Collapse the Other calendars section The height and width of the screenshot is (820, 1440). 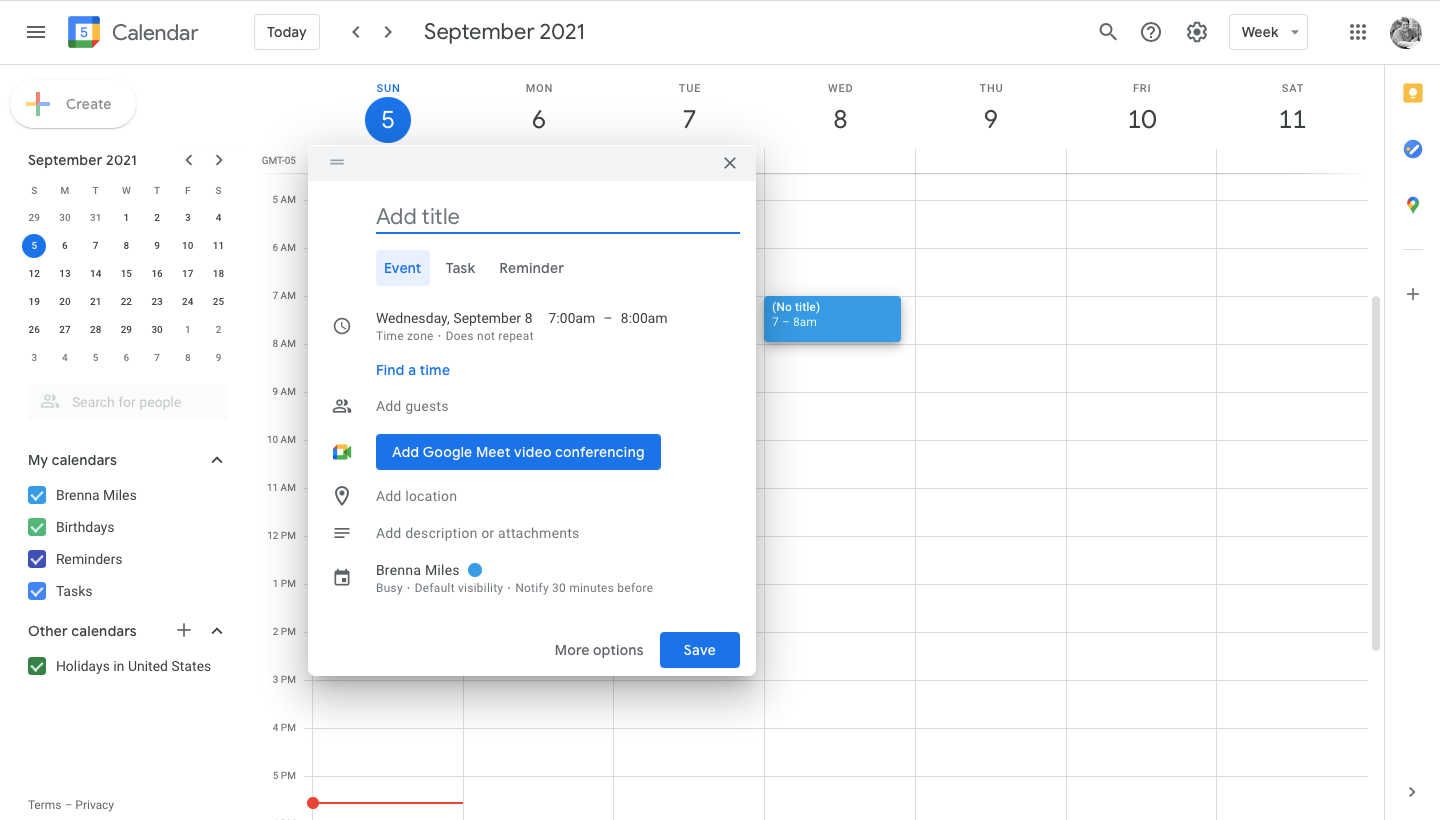pyautogui.click(x=216, y=631)
